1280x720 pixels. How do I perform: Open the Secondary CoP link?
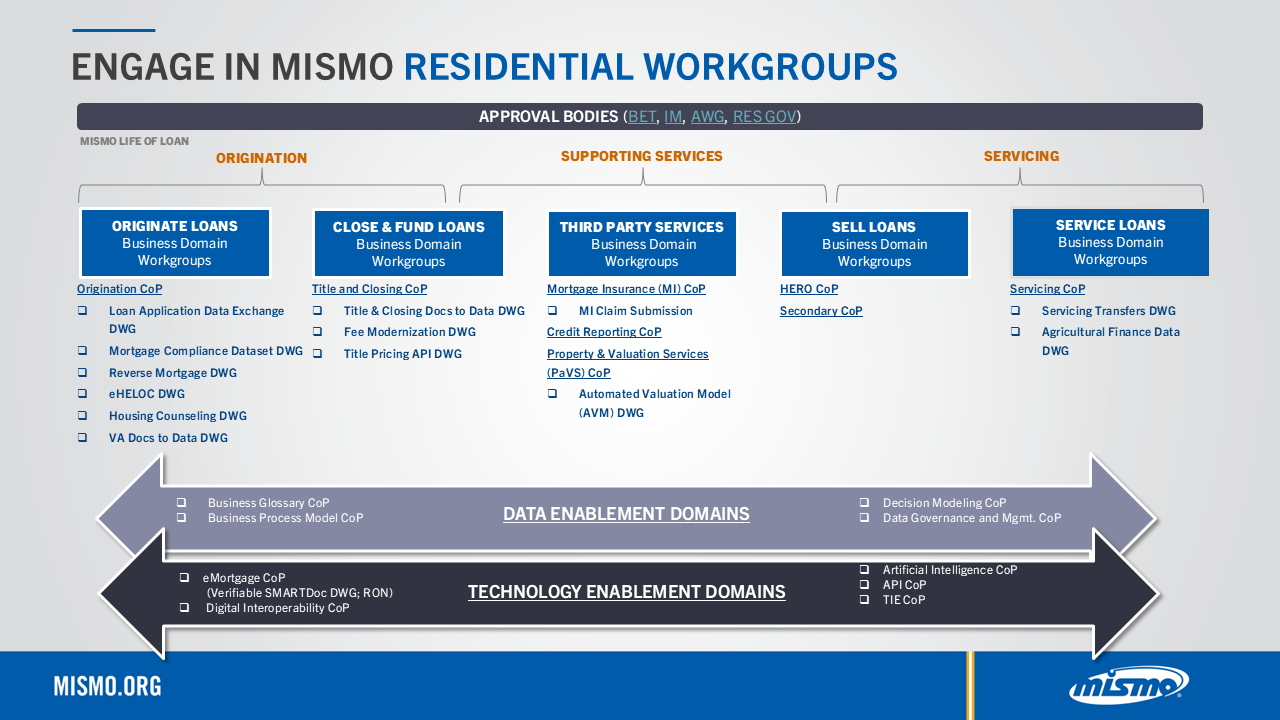pos(821,311)
